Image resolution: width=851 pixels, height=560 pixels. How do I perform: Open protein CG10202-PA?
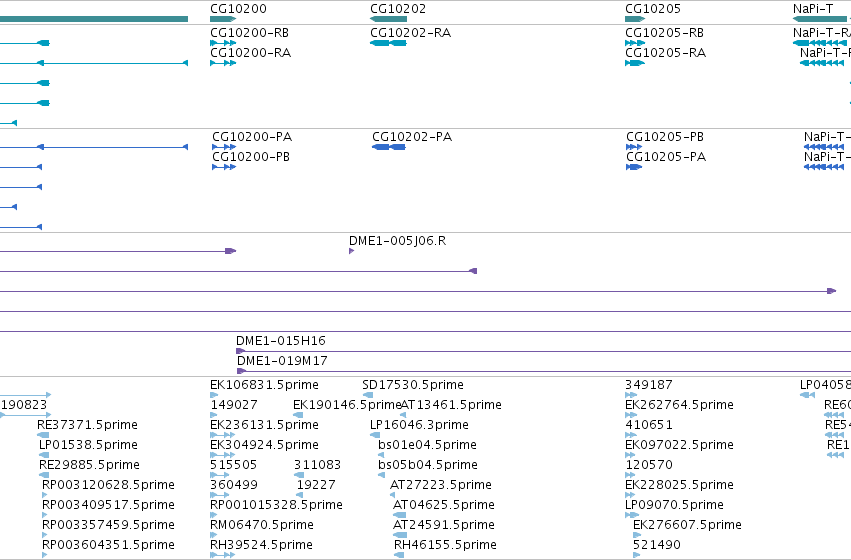pyautogui.click(x=412, y=137)
